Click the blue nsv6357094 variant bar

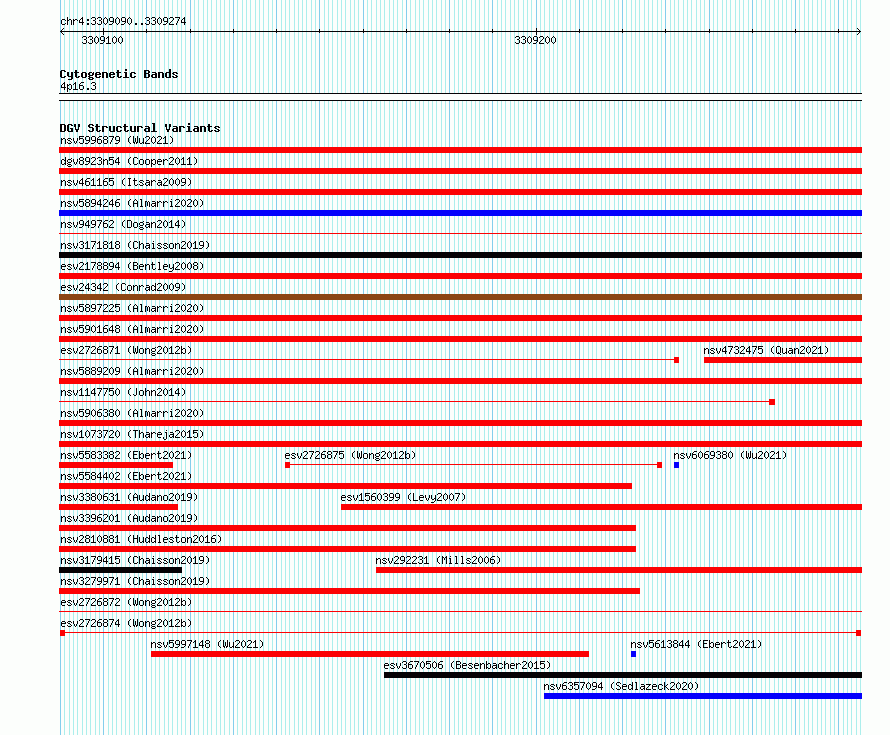pyautogui.click(x=703, y=696)
